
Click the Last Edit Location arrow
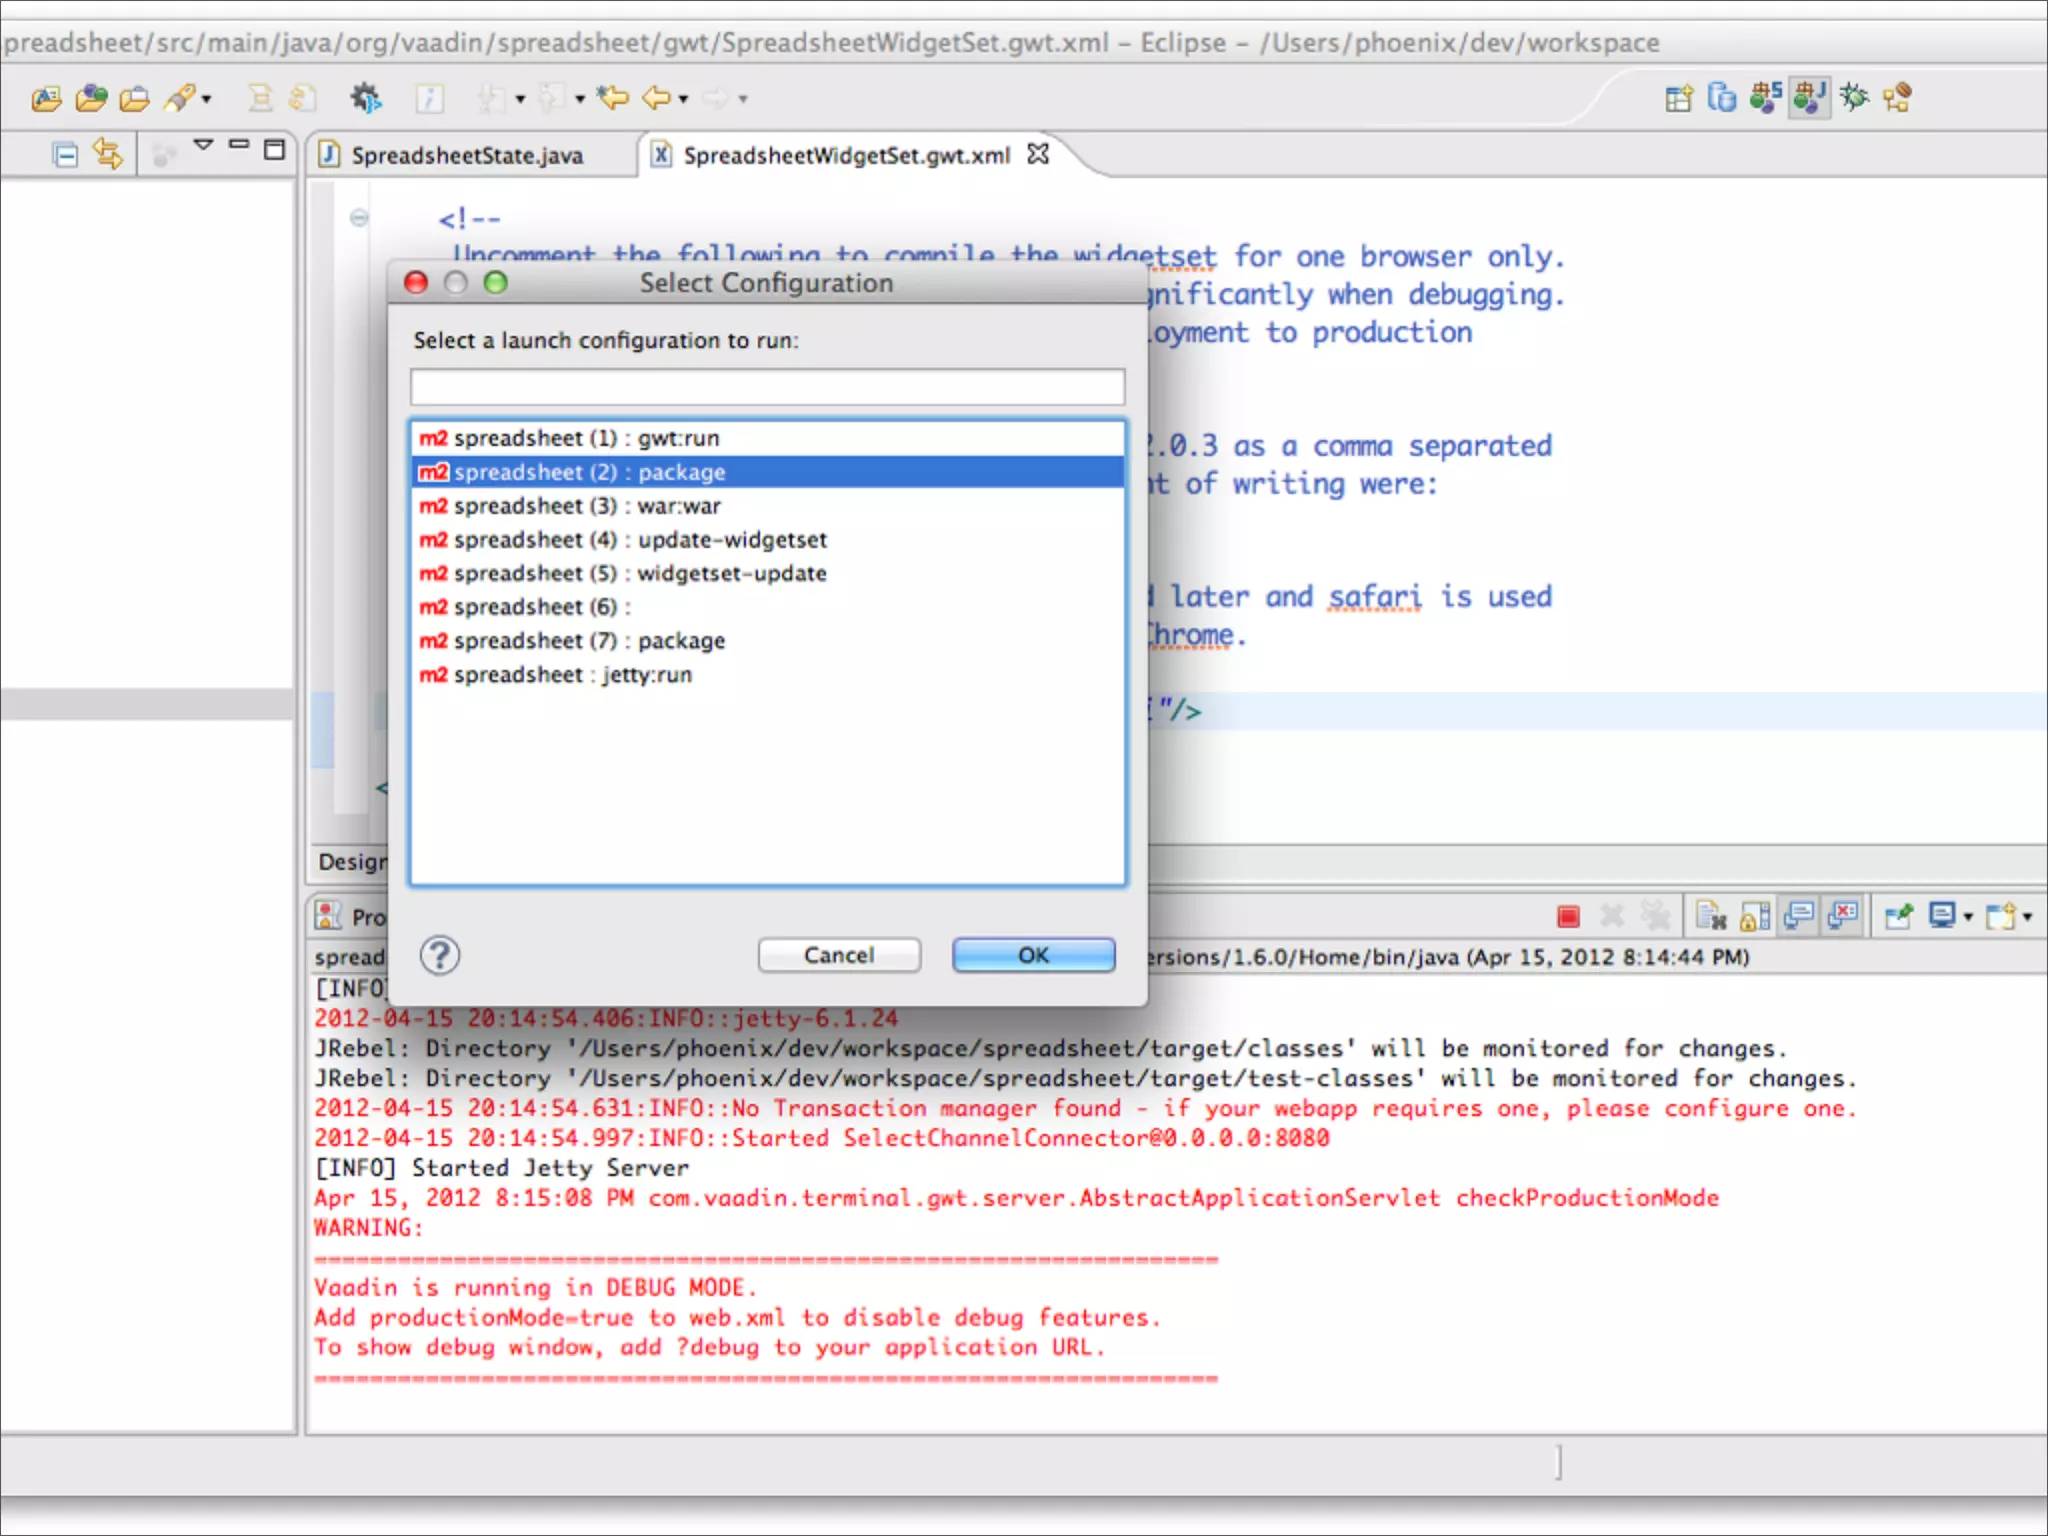point(612,98)
